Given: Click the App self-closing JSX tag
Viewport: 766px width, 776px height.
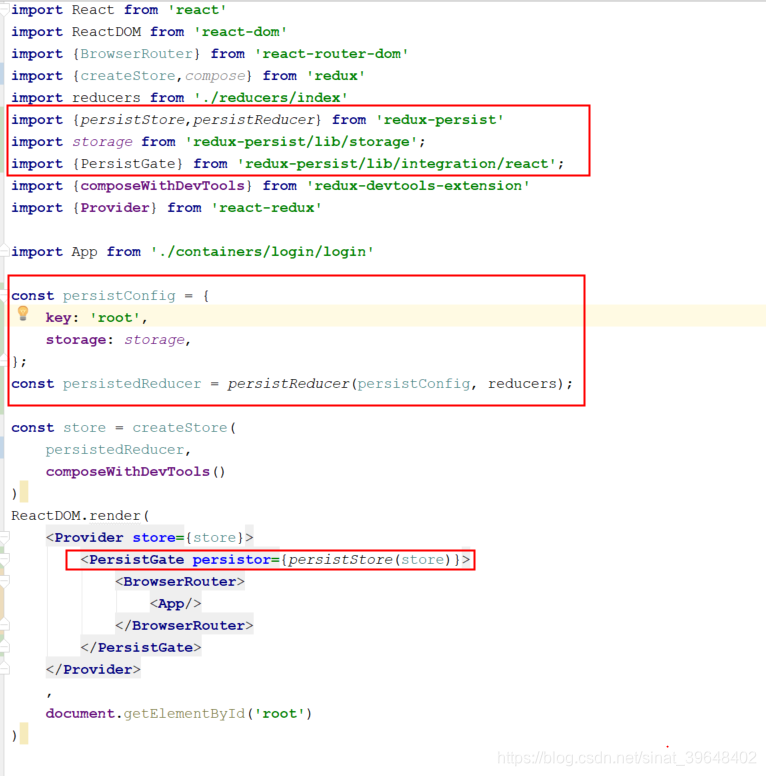Looking at the screenshot, I should (x=175, y=603).
